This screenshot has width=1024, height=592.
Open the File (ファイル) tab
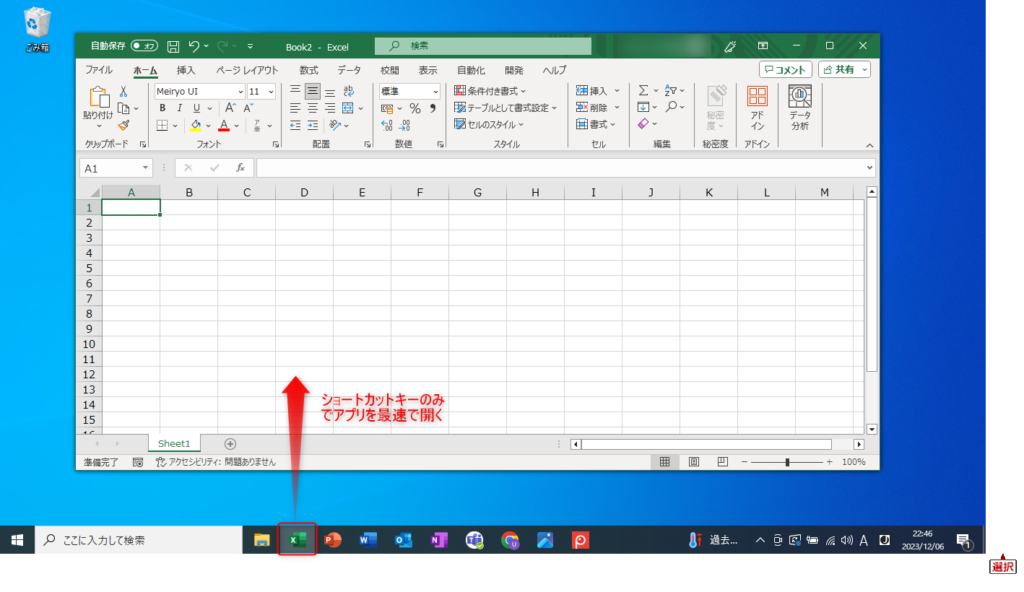point(99,70)
